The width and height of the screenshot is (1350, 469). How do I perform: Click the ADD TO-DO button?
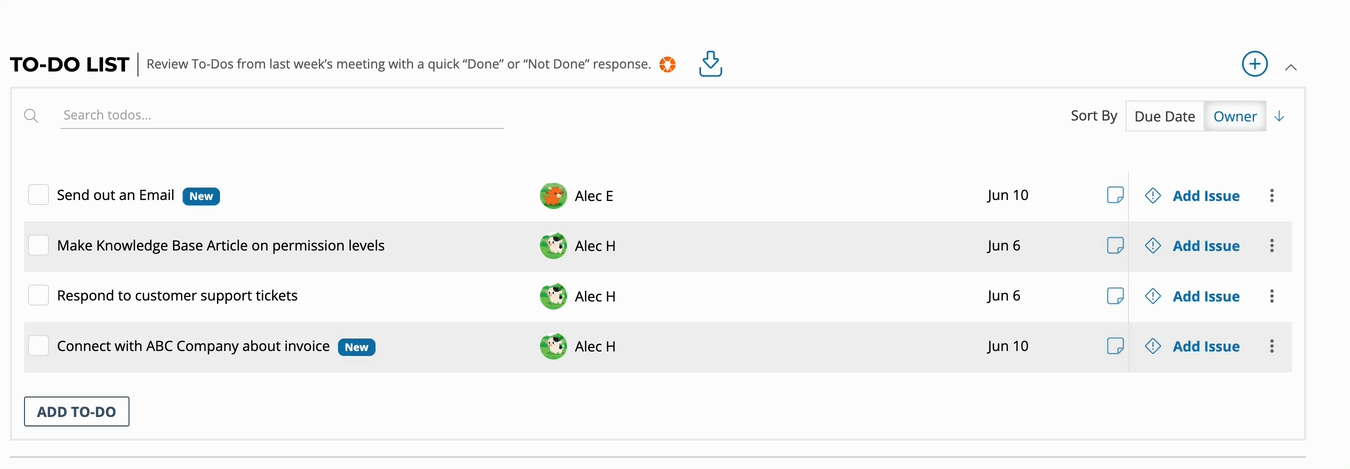click(x=77, y=411)
